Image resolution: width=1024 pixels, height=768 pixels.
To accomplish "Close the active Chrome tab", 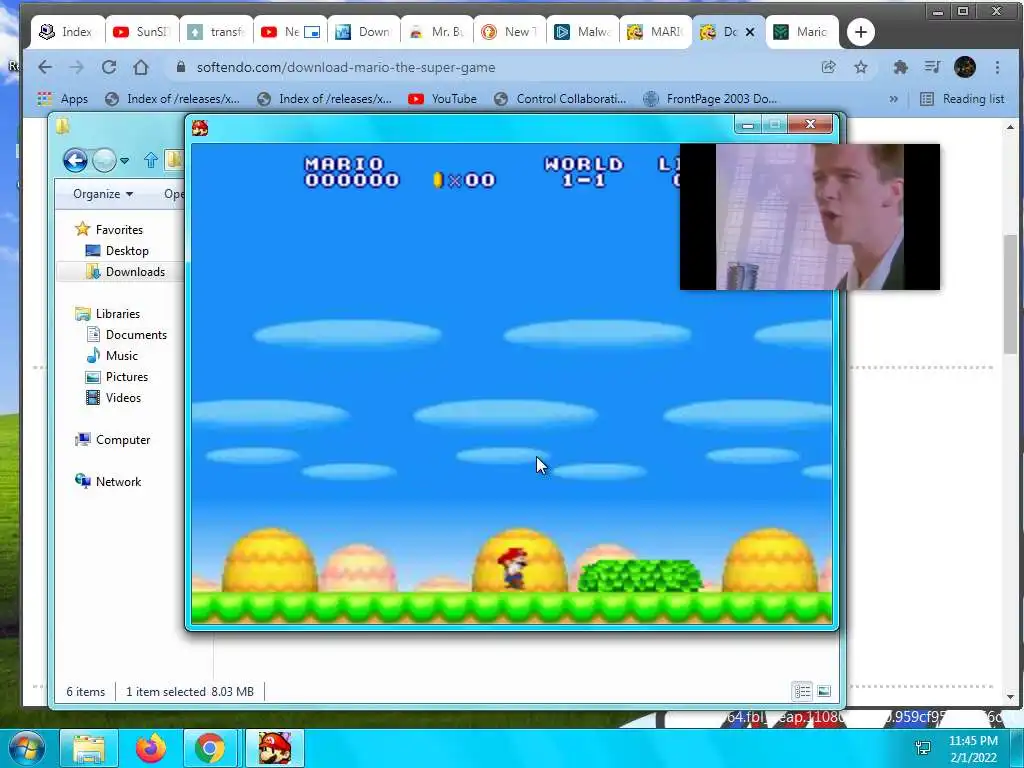I will [750, 31].
